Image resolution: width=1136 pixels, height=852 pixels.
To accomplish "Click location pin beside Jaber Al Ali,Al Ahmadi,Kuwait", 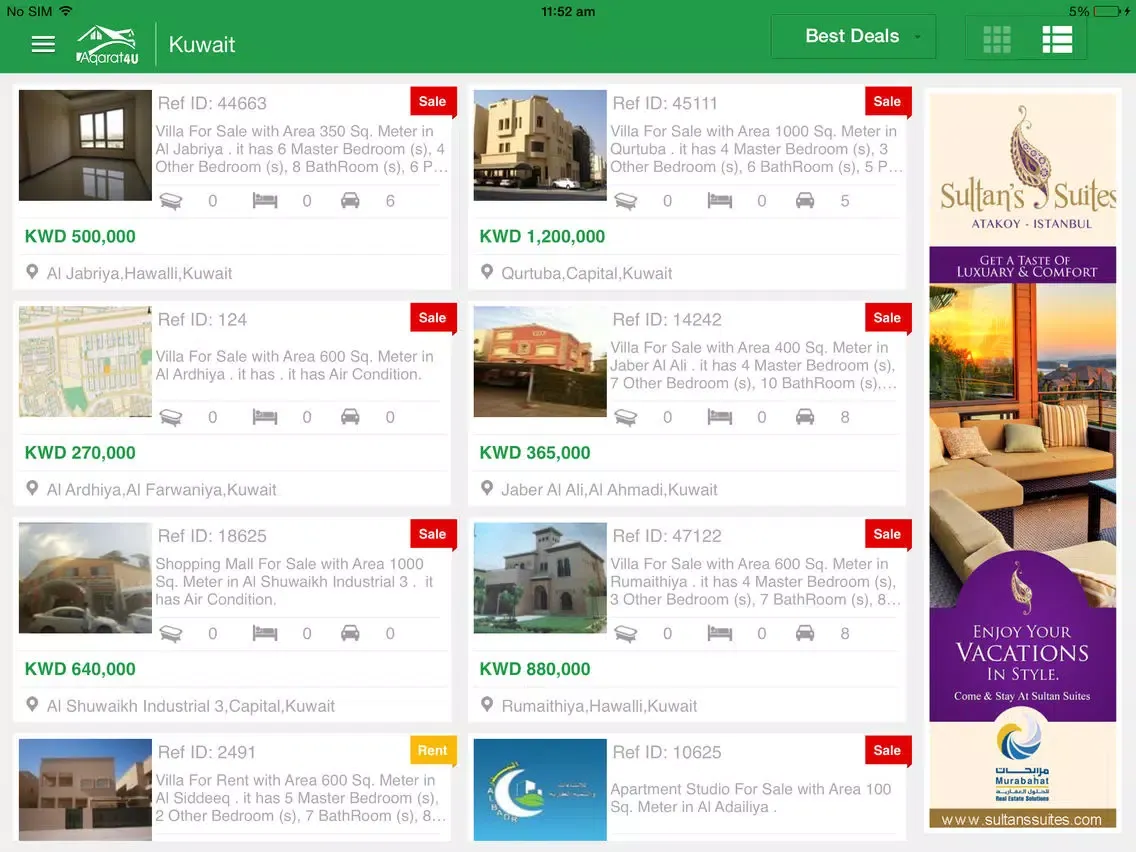I will point(487,488).
